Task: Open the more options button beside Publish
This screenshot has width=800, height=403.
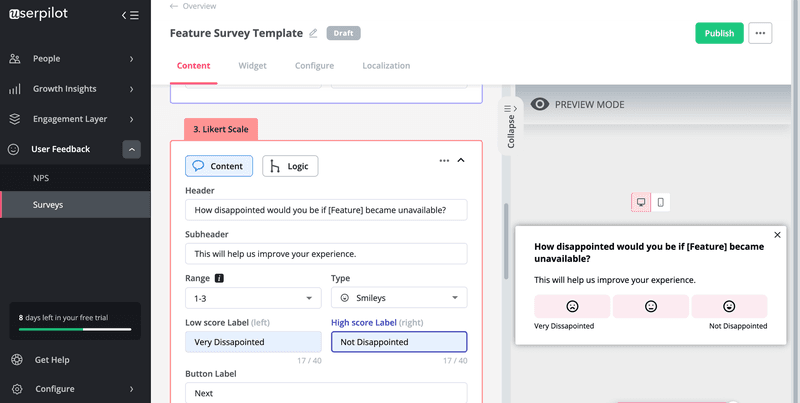Action: pos(760,33)
